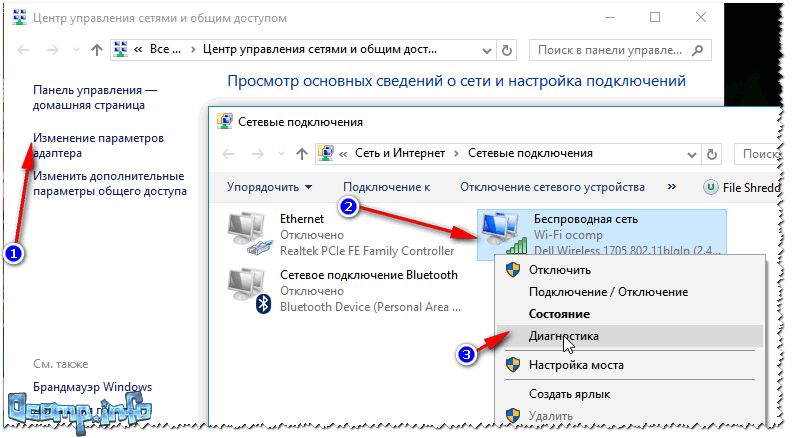The image size is (793, 438).
Task: Choose 'Удалить' in the context menu
Action: [630, 416]
